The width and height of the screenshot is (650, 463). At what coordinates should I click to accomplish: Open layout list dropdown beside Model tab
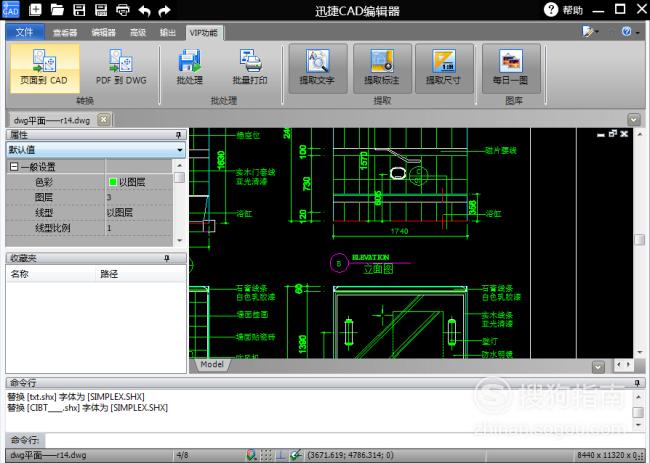click(x=598, y=366)
